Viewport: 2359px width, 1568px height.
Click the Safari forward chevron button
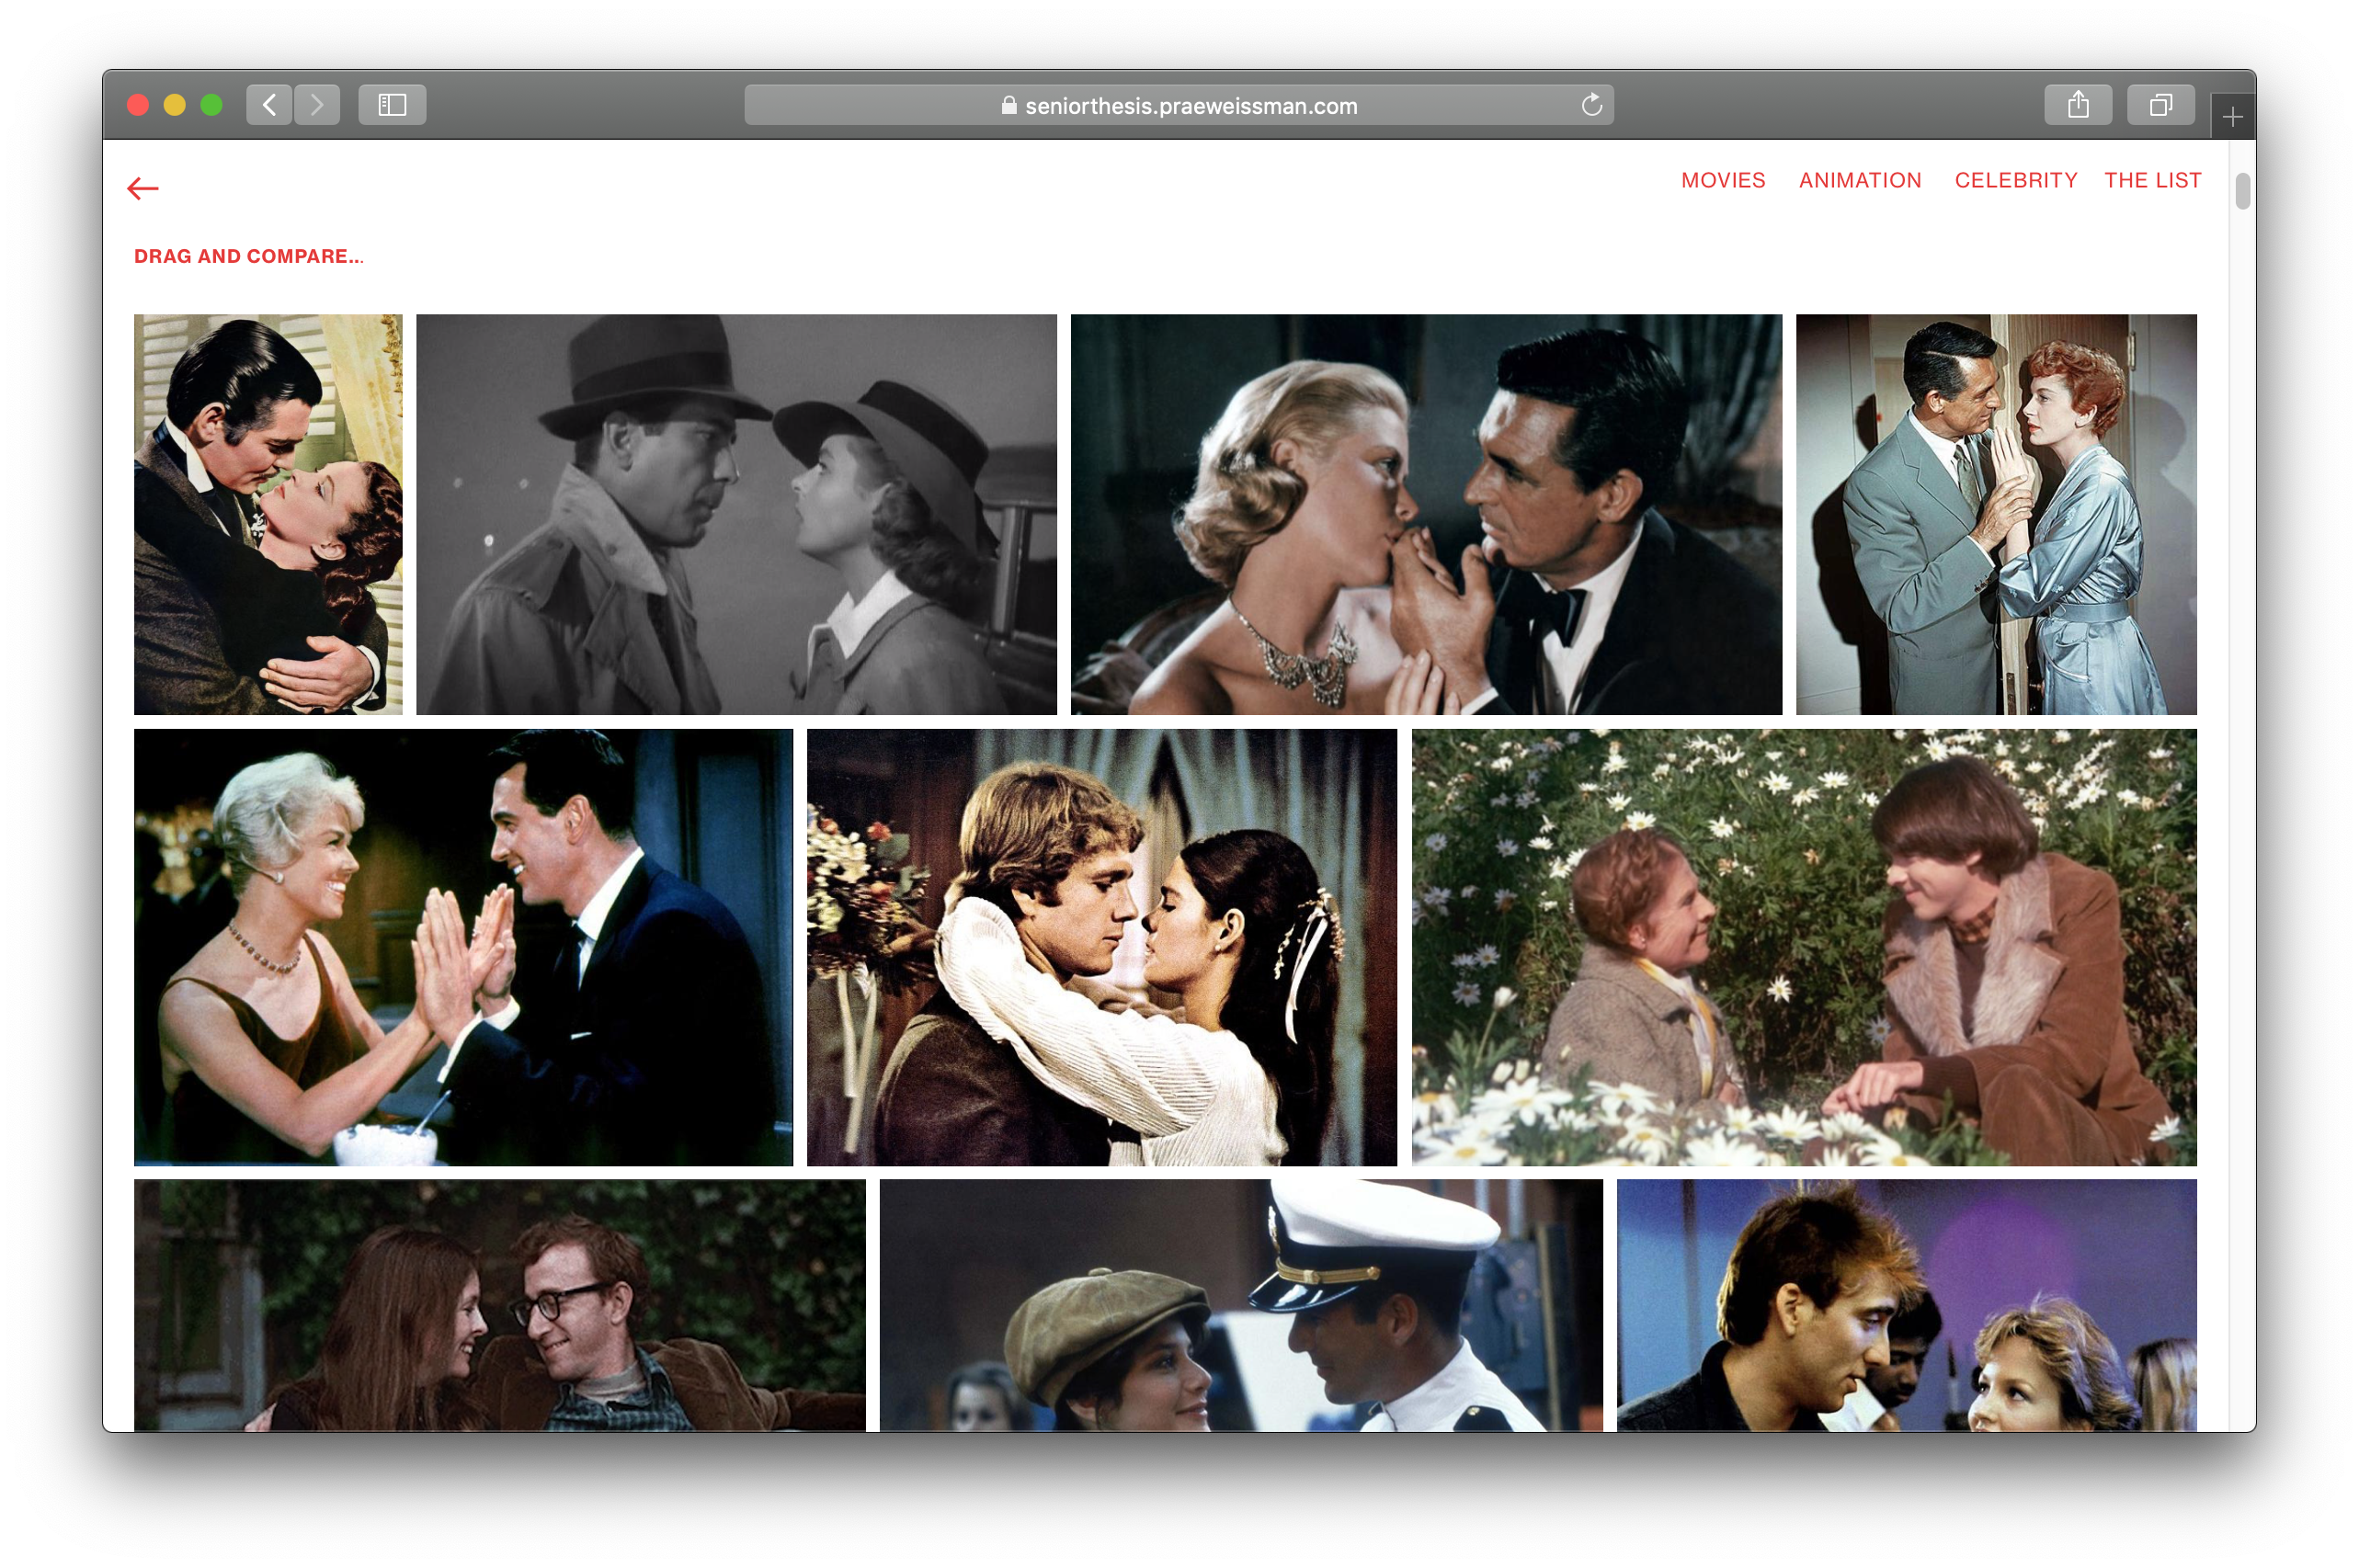[x=317, y=105]
